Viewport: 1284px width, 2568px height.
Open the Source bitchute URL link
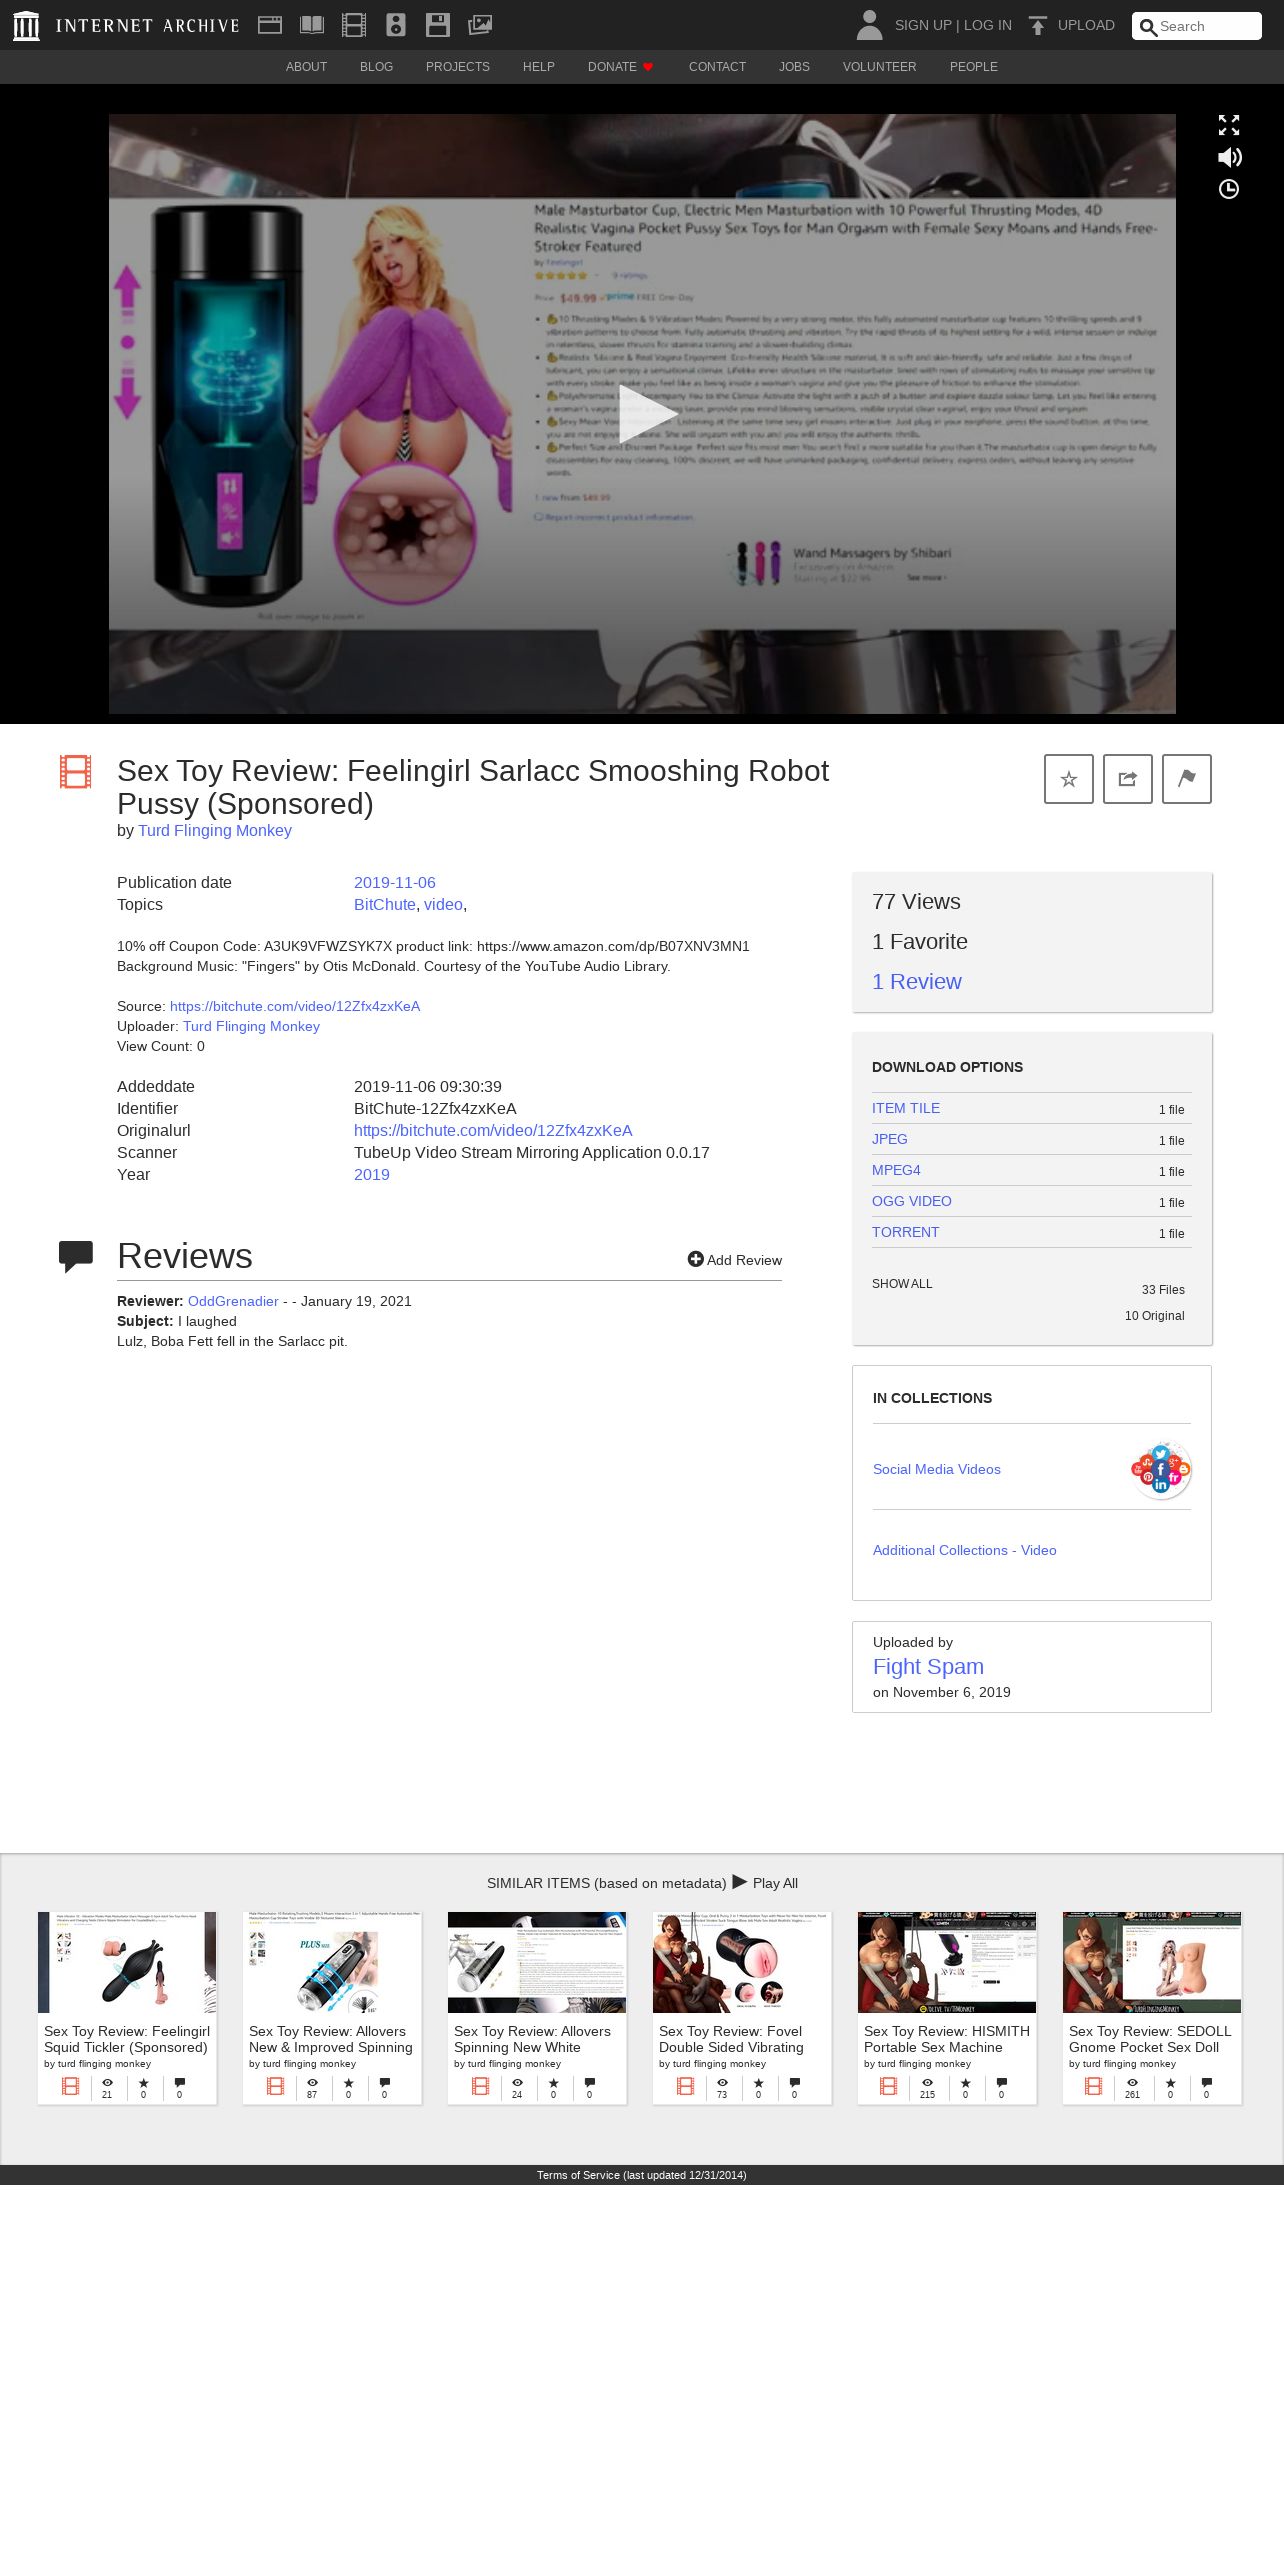[295, 1006]
